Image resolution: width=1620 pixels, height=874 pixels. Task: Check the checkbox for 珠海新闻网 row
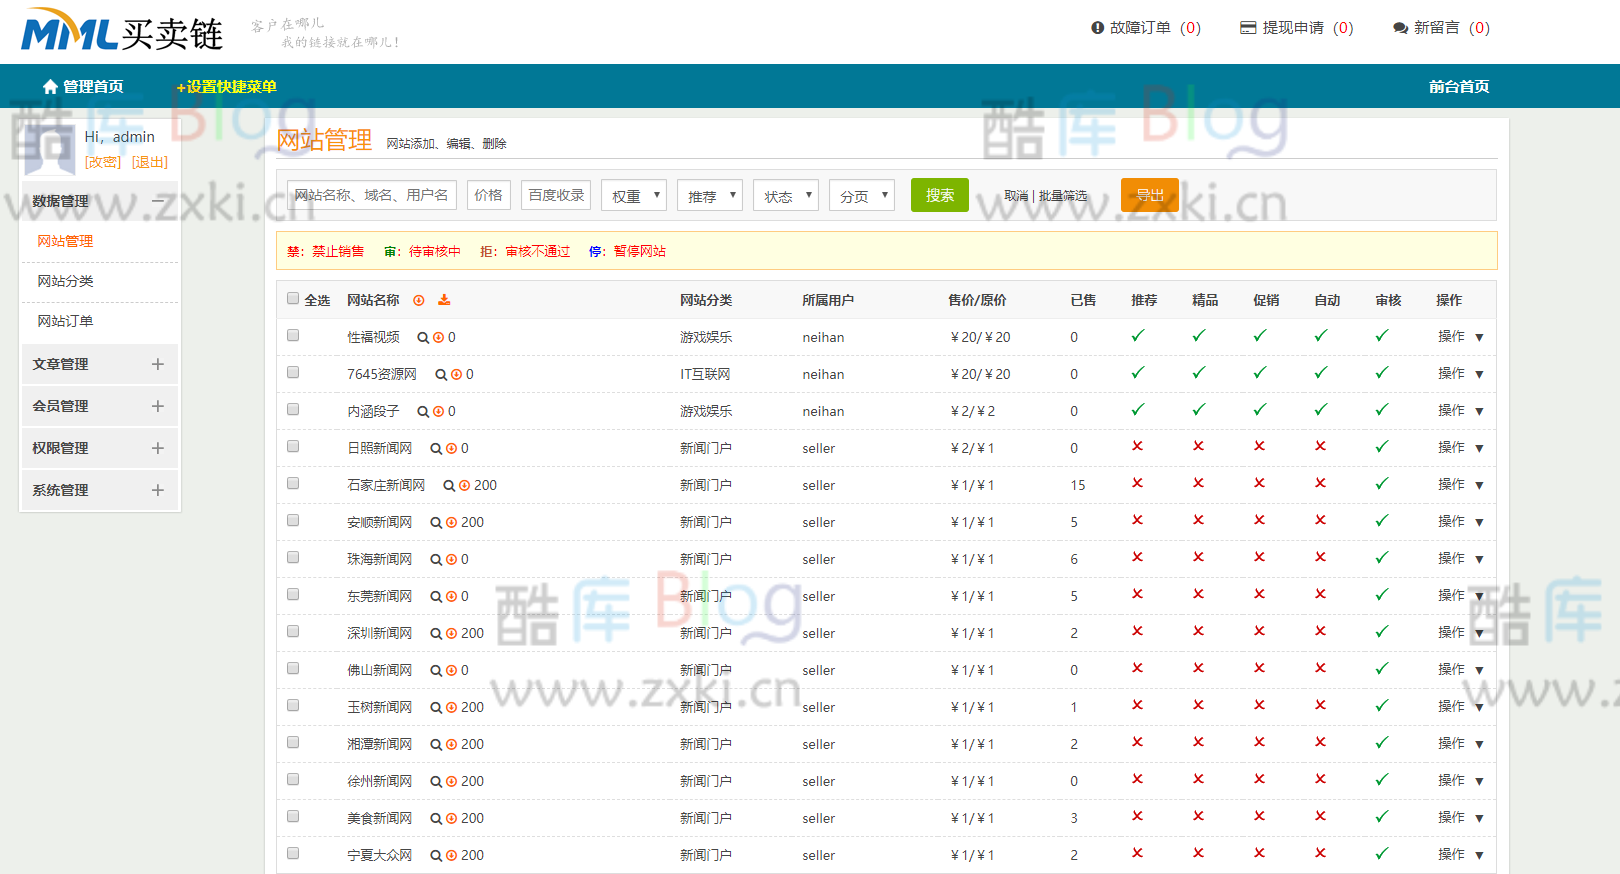pos(293,557)
